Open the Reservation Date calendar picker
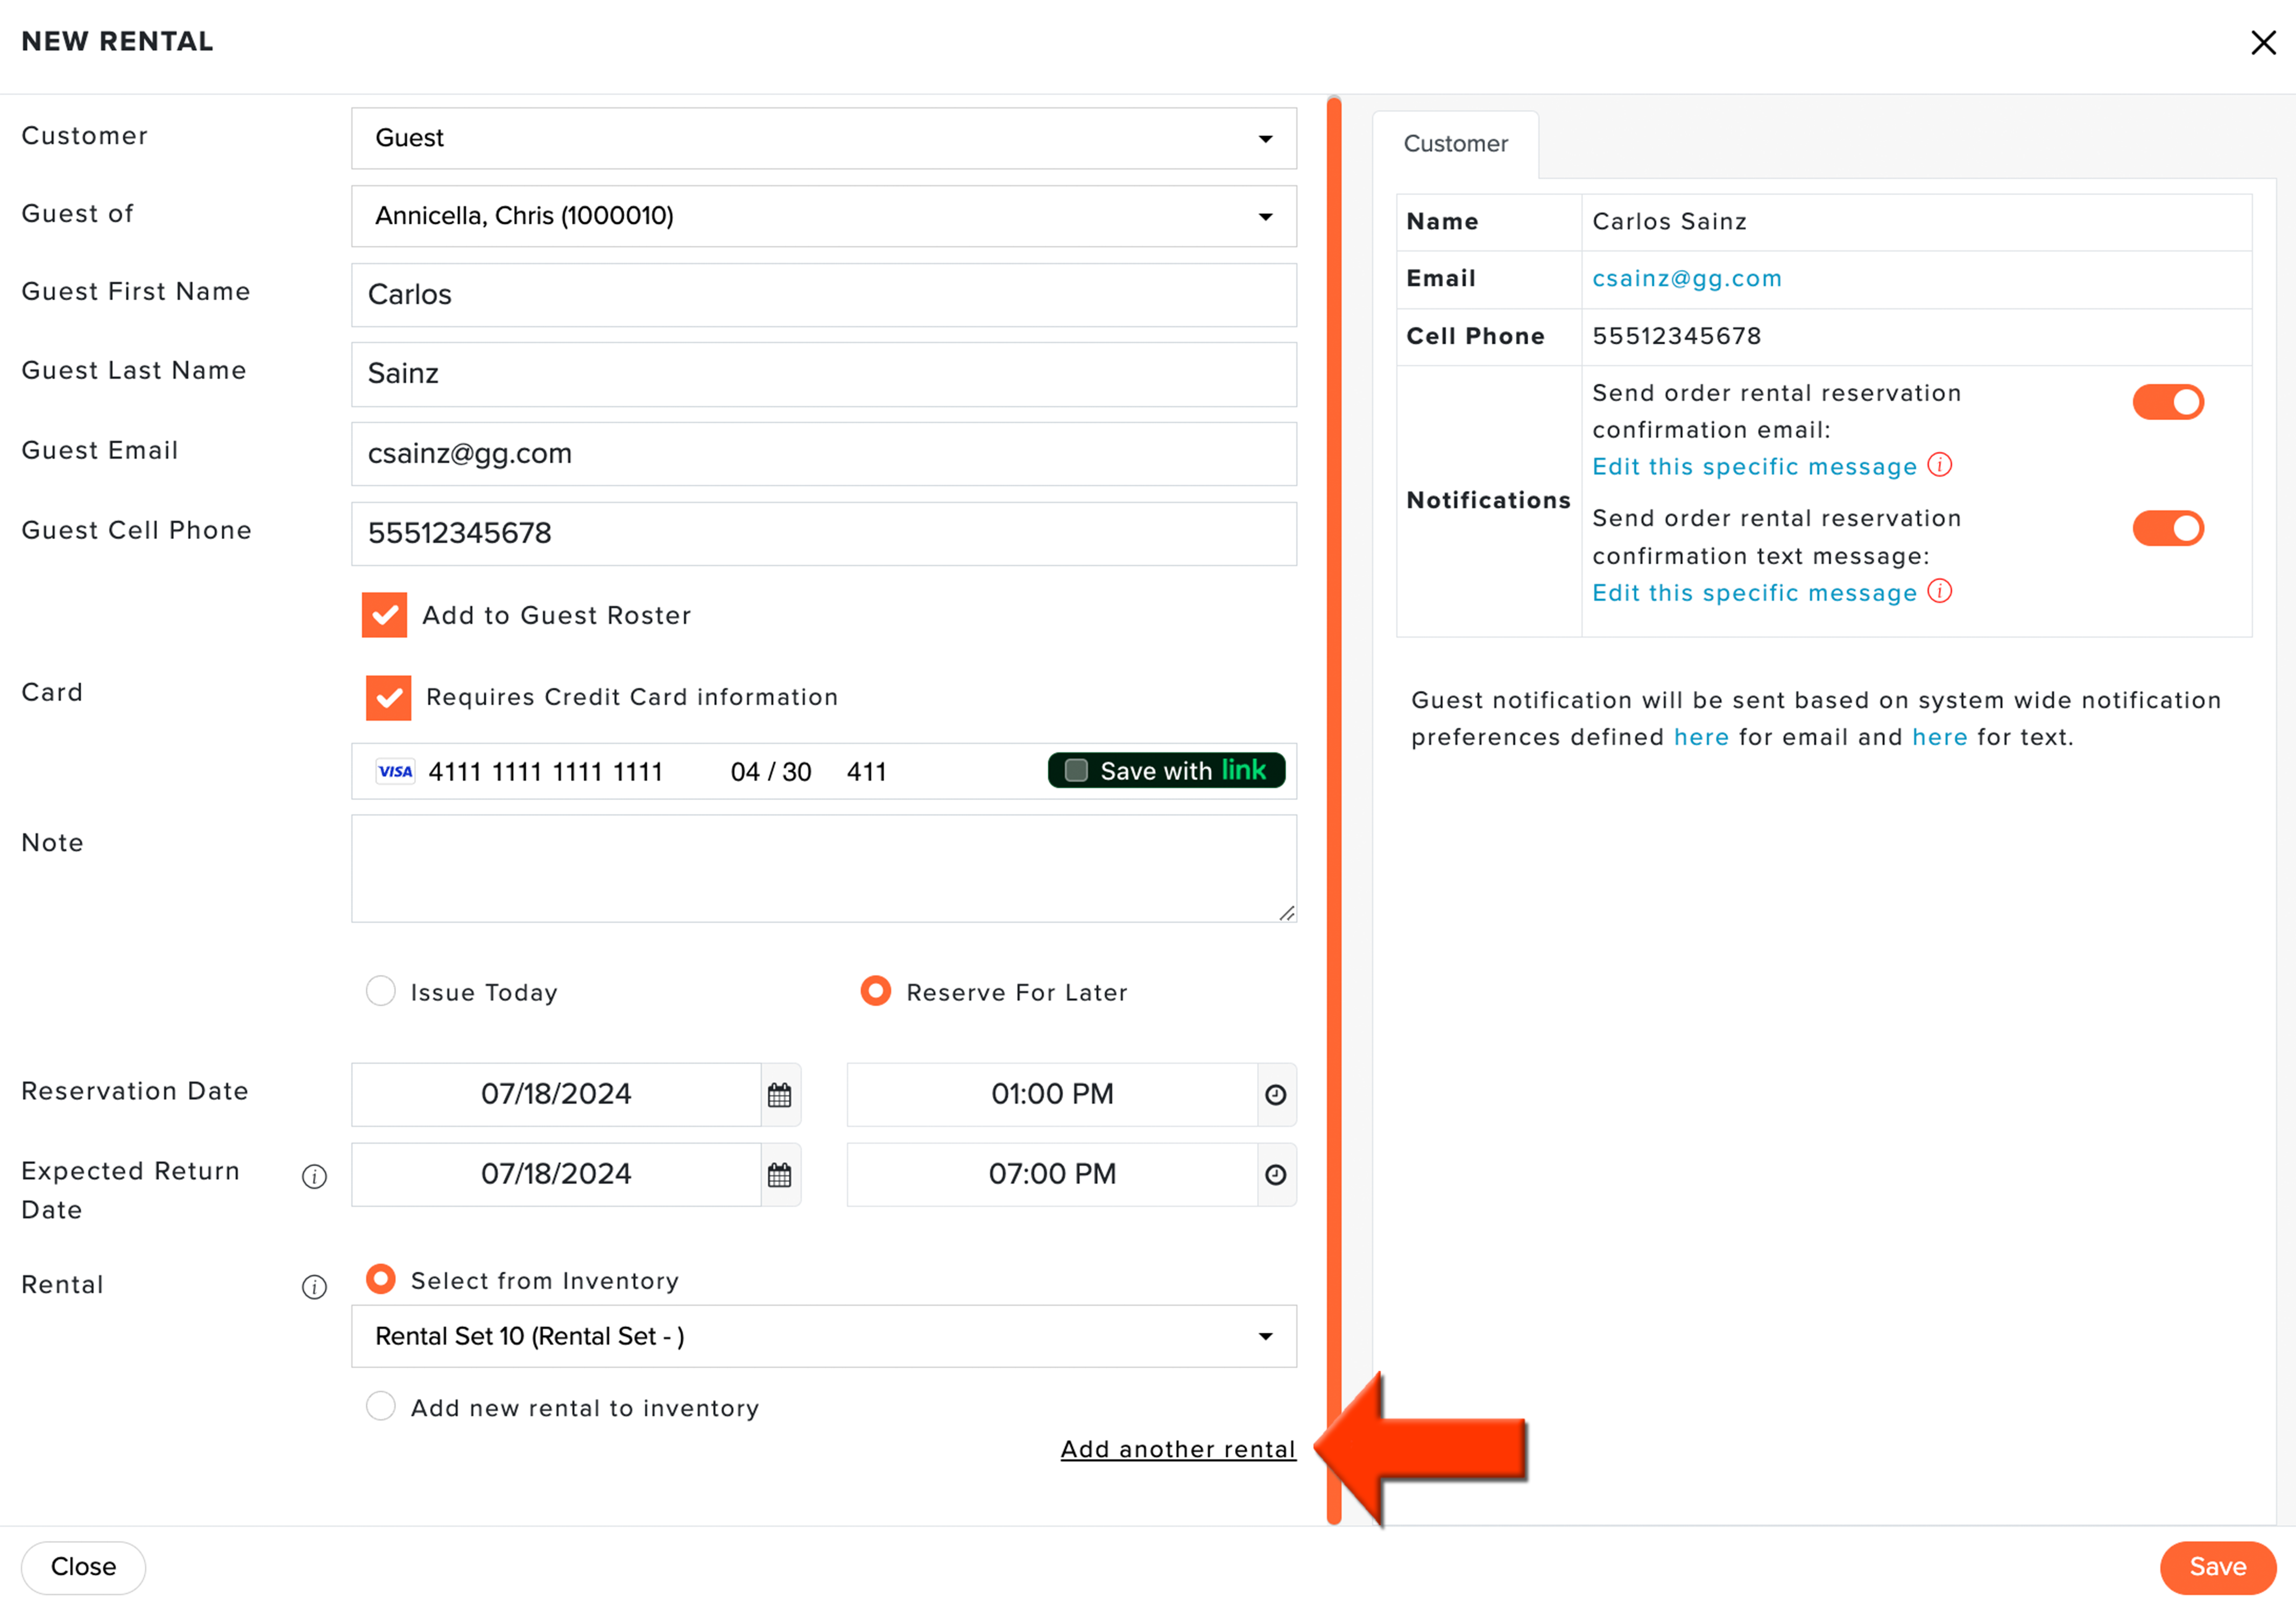 point(779,1095)
